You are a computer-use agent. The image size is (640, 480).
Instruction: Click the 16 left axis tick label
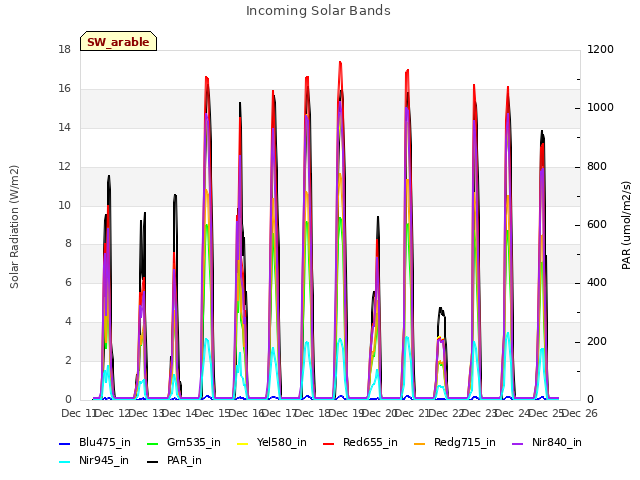65,89
